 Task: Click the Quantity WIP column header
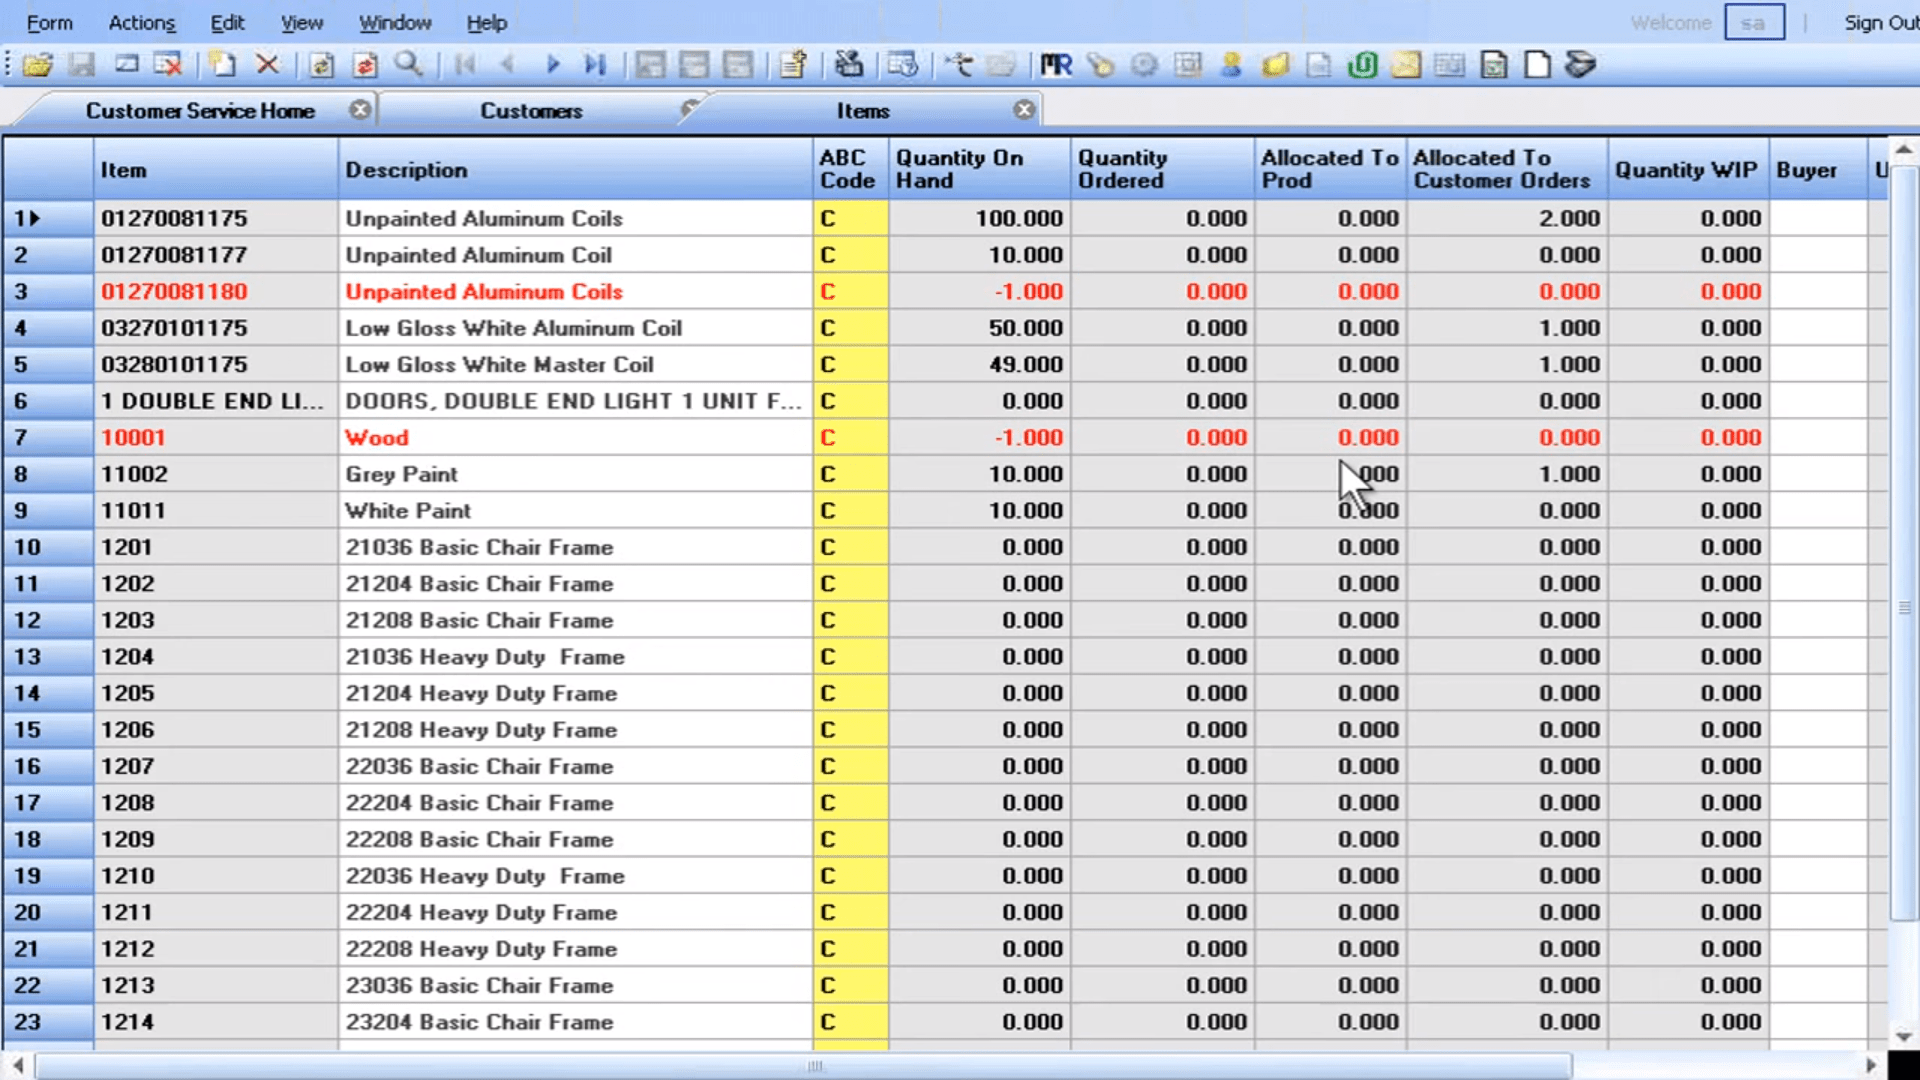[1688, 170]
